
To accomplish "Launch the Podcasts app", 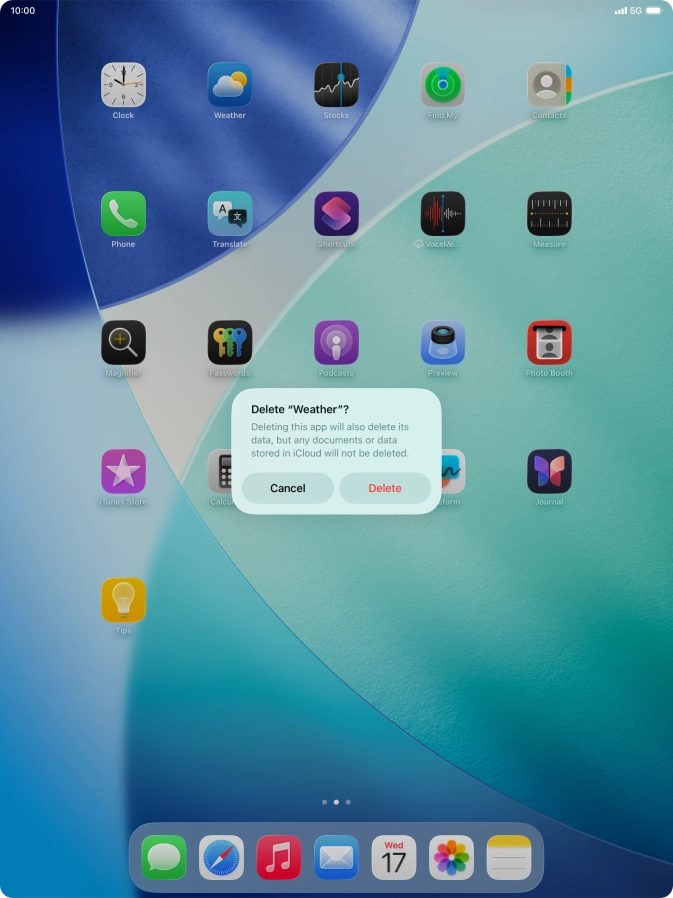I will click(x=336, y=343).
